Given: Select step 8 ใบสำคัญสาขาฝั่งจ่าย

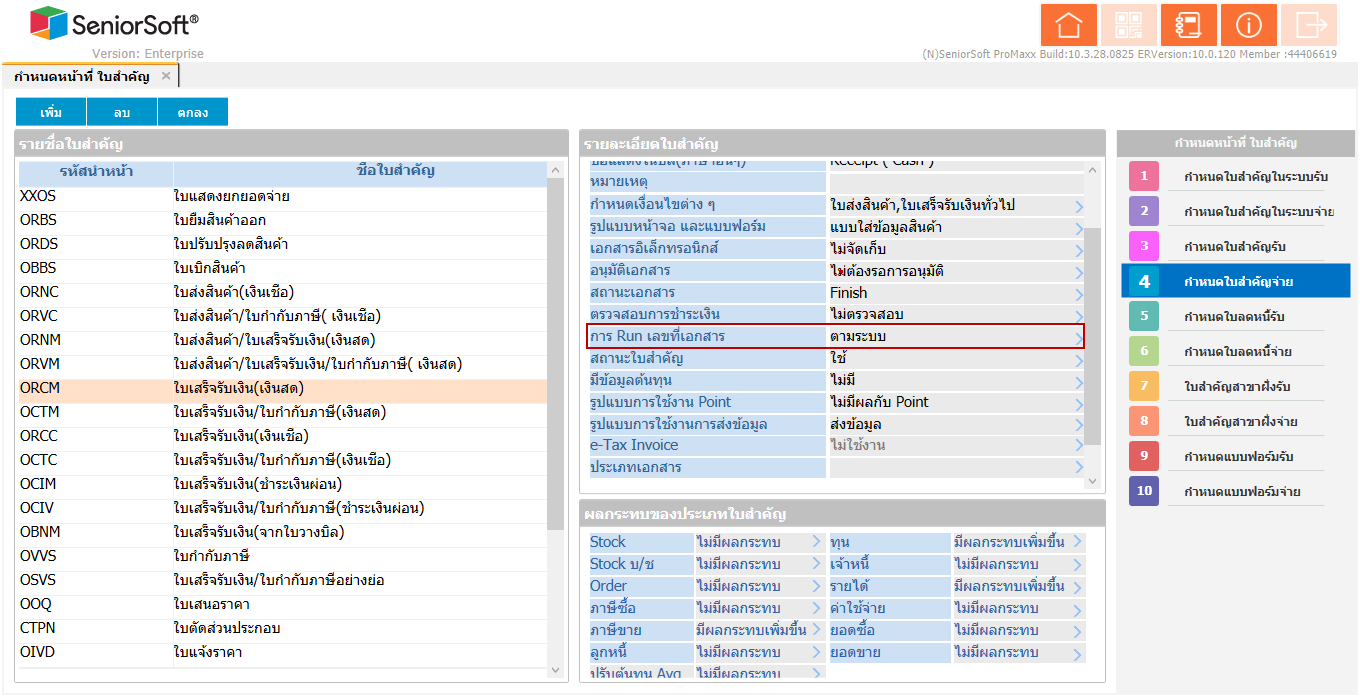Looking at the screenshot, I should coord(1236,422).
